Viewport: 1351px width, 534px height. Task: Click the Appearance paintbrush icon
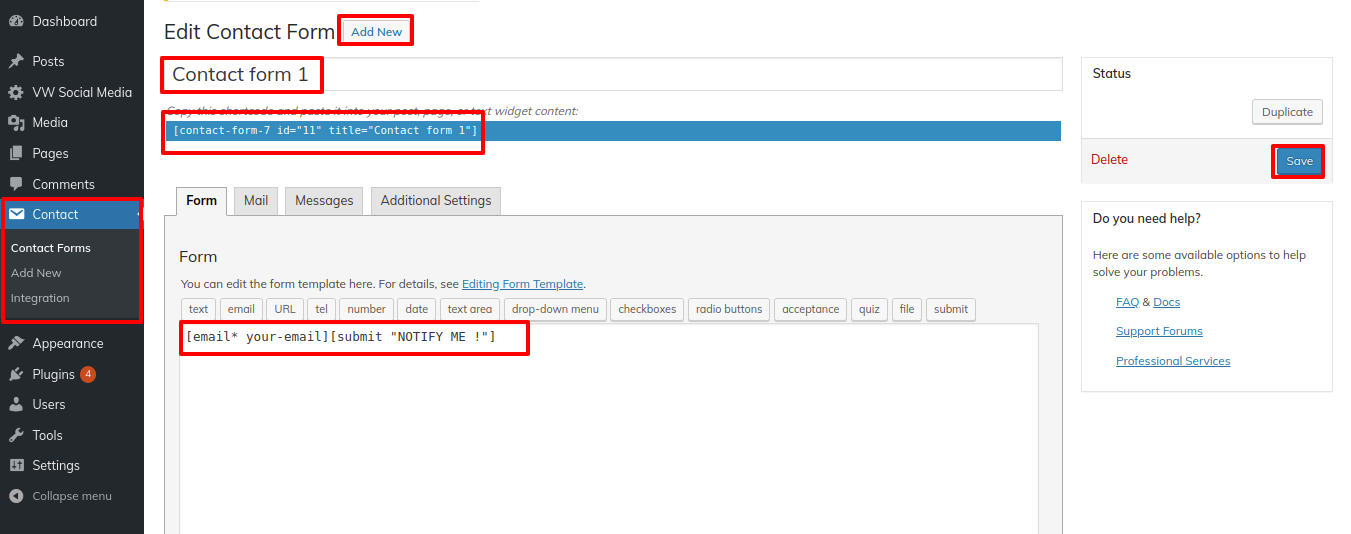[16, 343]
